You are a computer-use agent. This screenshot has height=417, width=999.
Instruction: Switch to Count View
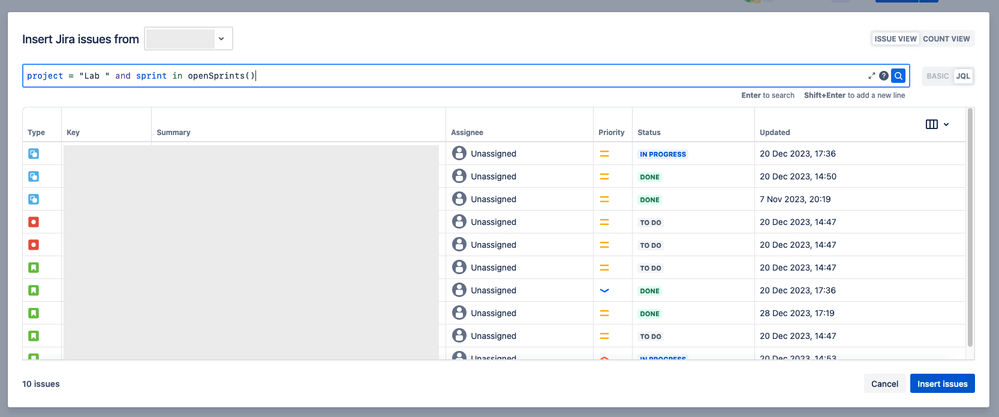click(x=946, y=39)
